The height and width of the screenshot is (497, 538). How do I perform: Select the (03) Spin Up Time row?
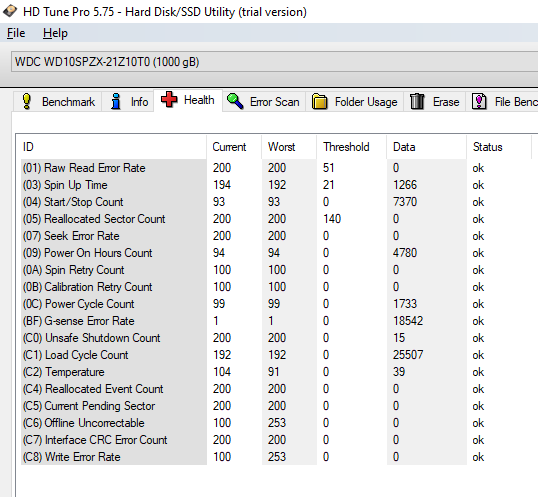277,185
